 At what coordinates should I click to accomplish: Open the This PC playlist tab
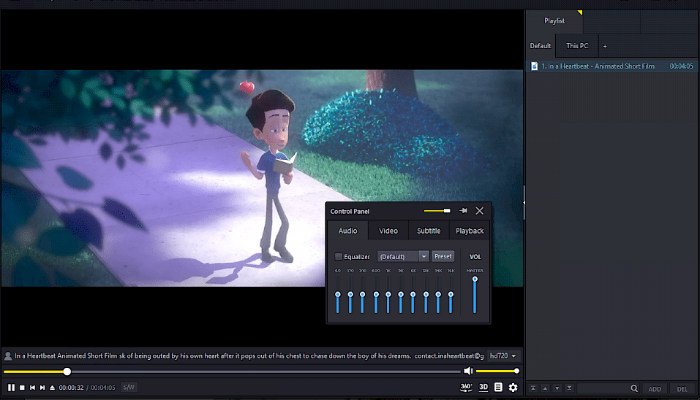pos(577,46)
